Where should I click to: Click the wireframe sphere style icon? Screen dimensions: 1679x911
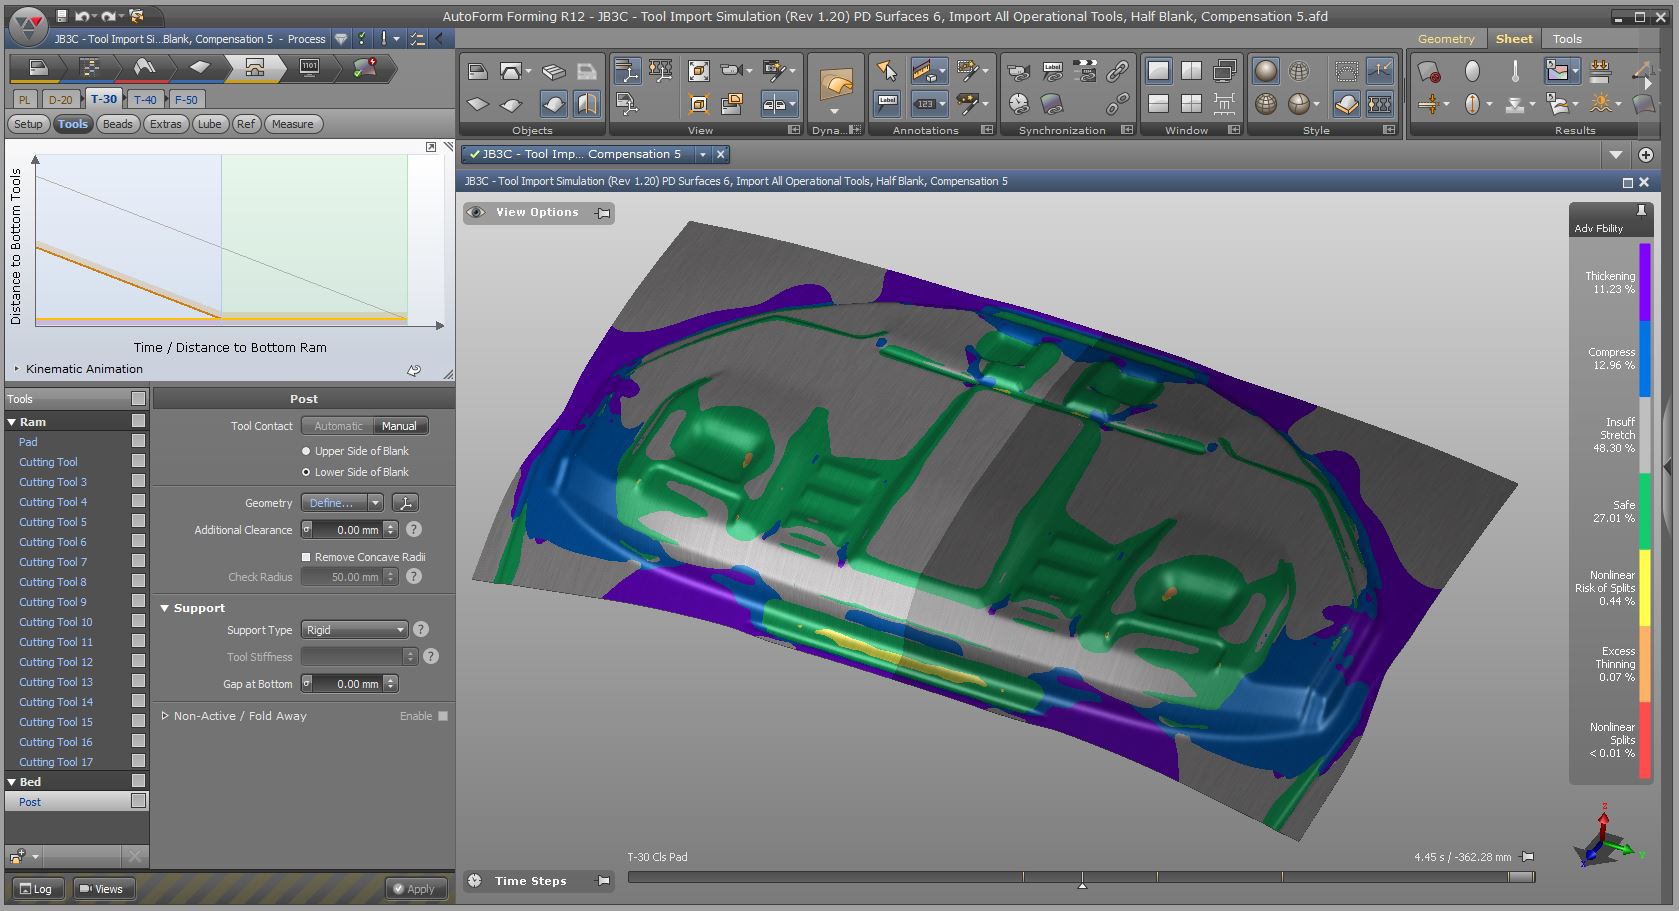[x=1299, y=71]
